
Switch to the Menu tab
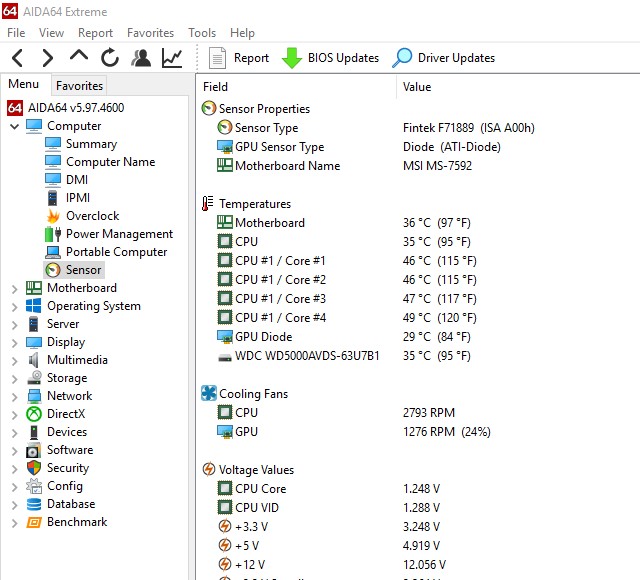coord(24,84)
